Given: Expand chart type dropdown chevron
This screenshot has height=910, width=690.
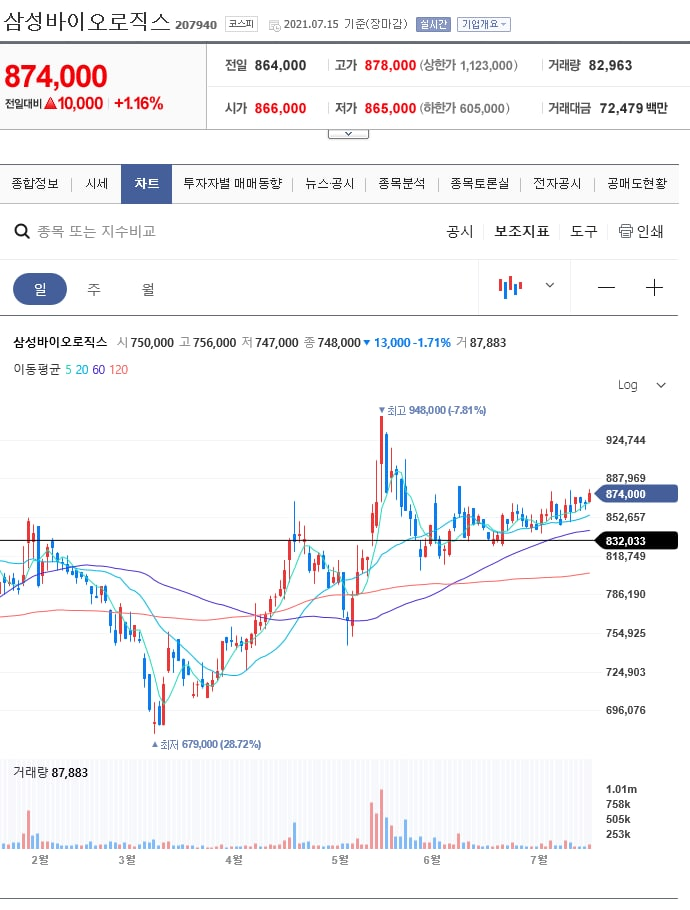Looking at the screenshot, I should tap(550, 285).
